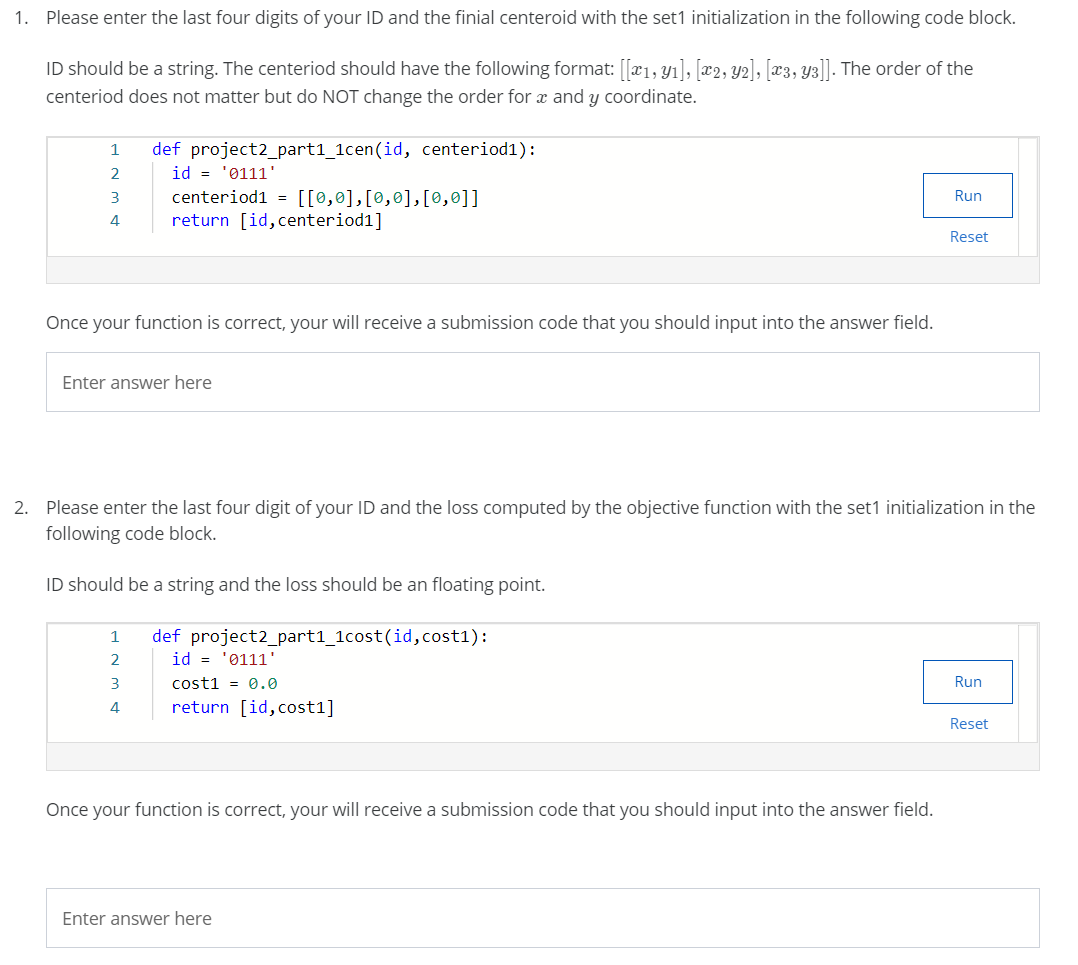Run the project2_part1_1cost code block
Screen dimensions: 1078x965
(967, 682)
